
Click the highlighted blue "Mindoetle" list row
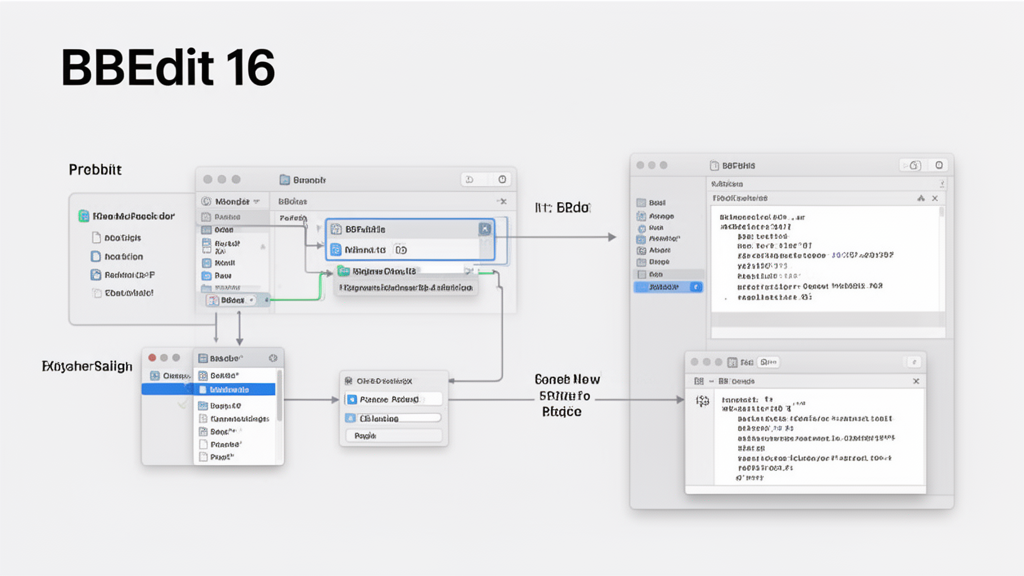[236, 389]
